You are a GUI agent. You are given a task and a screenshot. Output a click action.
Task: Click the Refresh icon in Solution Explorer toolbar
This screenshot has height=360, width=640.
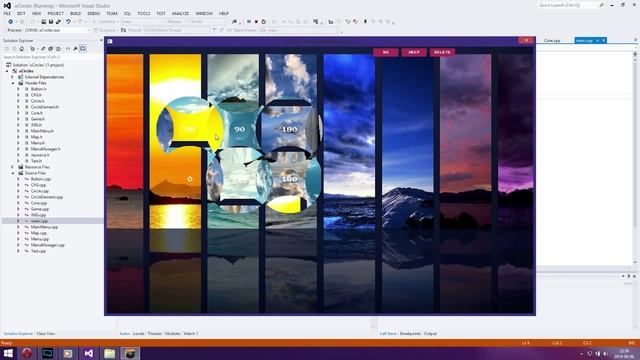pyautogui.click(x=43, y=49)
